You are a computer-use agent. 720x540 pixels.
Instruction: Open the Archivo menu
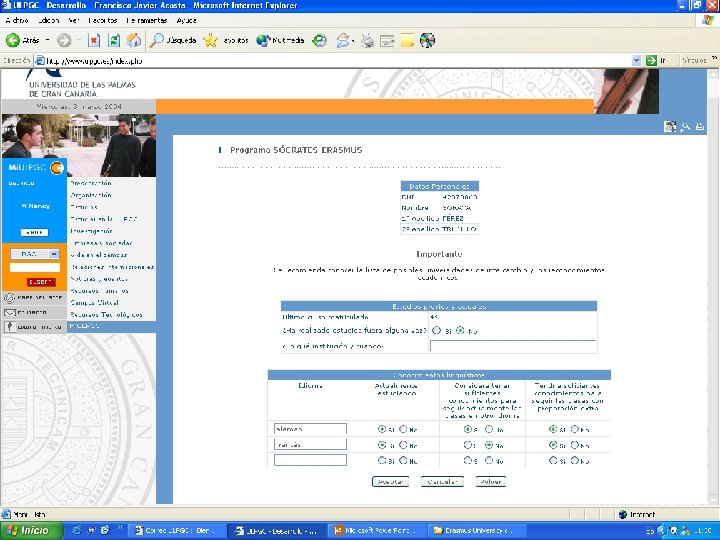point(17,21)
